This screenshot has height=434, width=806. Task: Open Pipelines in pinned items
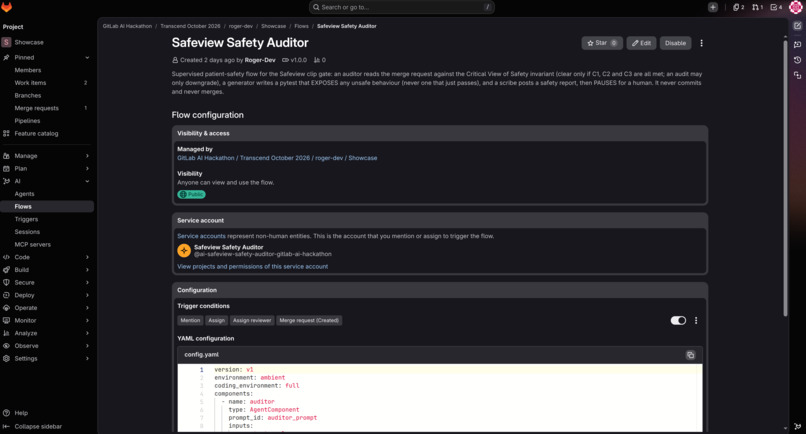[47, 121]
